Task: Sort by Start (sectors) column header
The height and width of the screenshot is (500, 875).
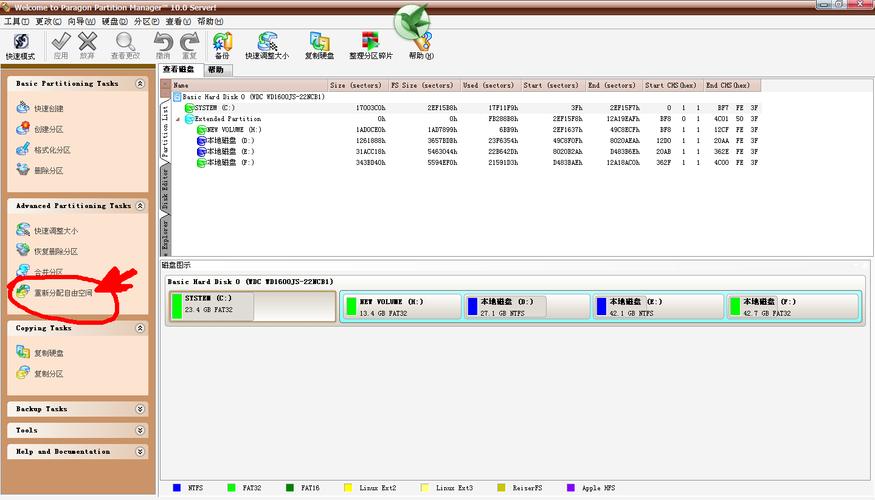Action: pos(552,85)
